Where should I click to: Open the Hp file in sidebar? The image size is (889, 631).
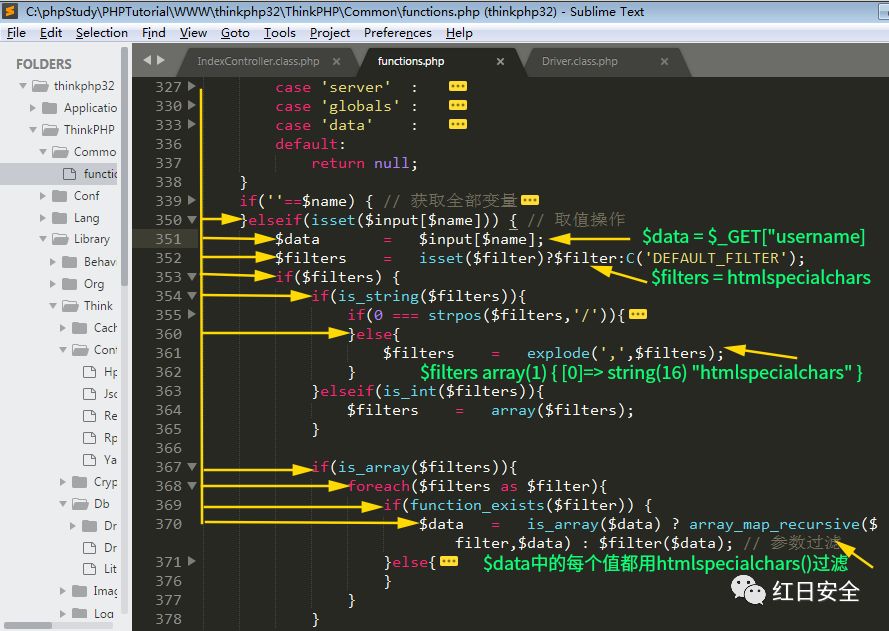click(x=111, y=372)
